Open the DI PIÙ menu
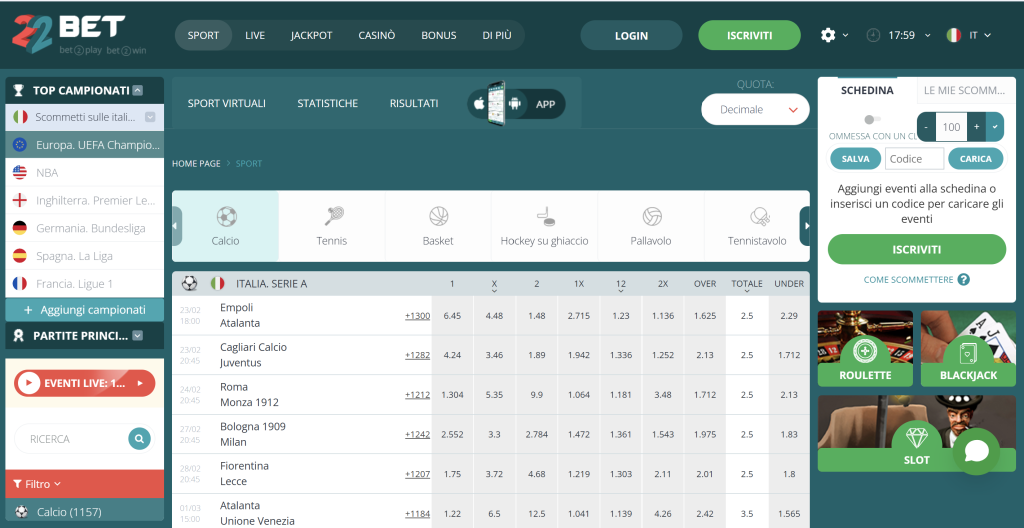Image resolution: width=1024 pixels, height=528 pixels. click(x=497, y=35)
